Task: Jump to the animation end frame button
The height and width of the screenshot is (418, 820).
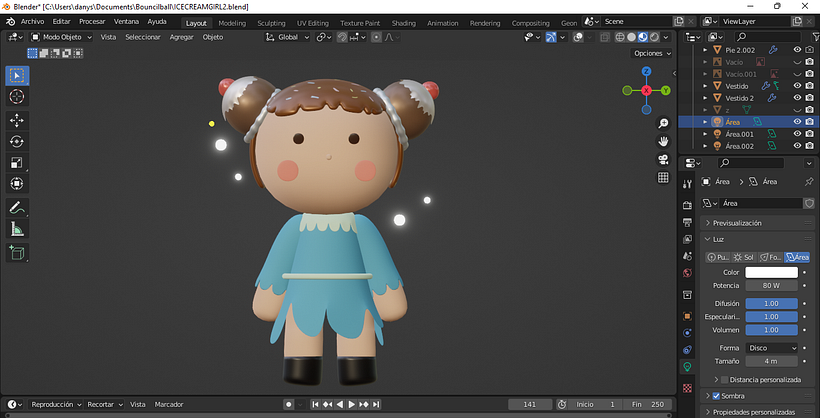Action: coord(375,404)
